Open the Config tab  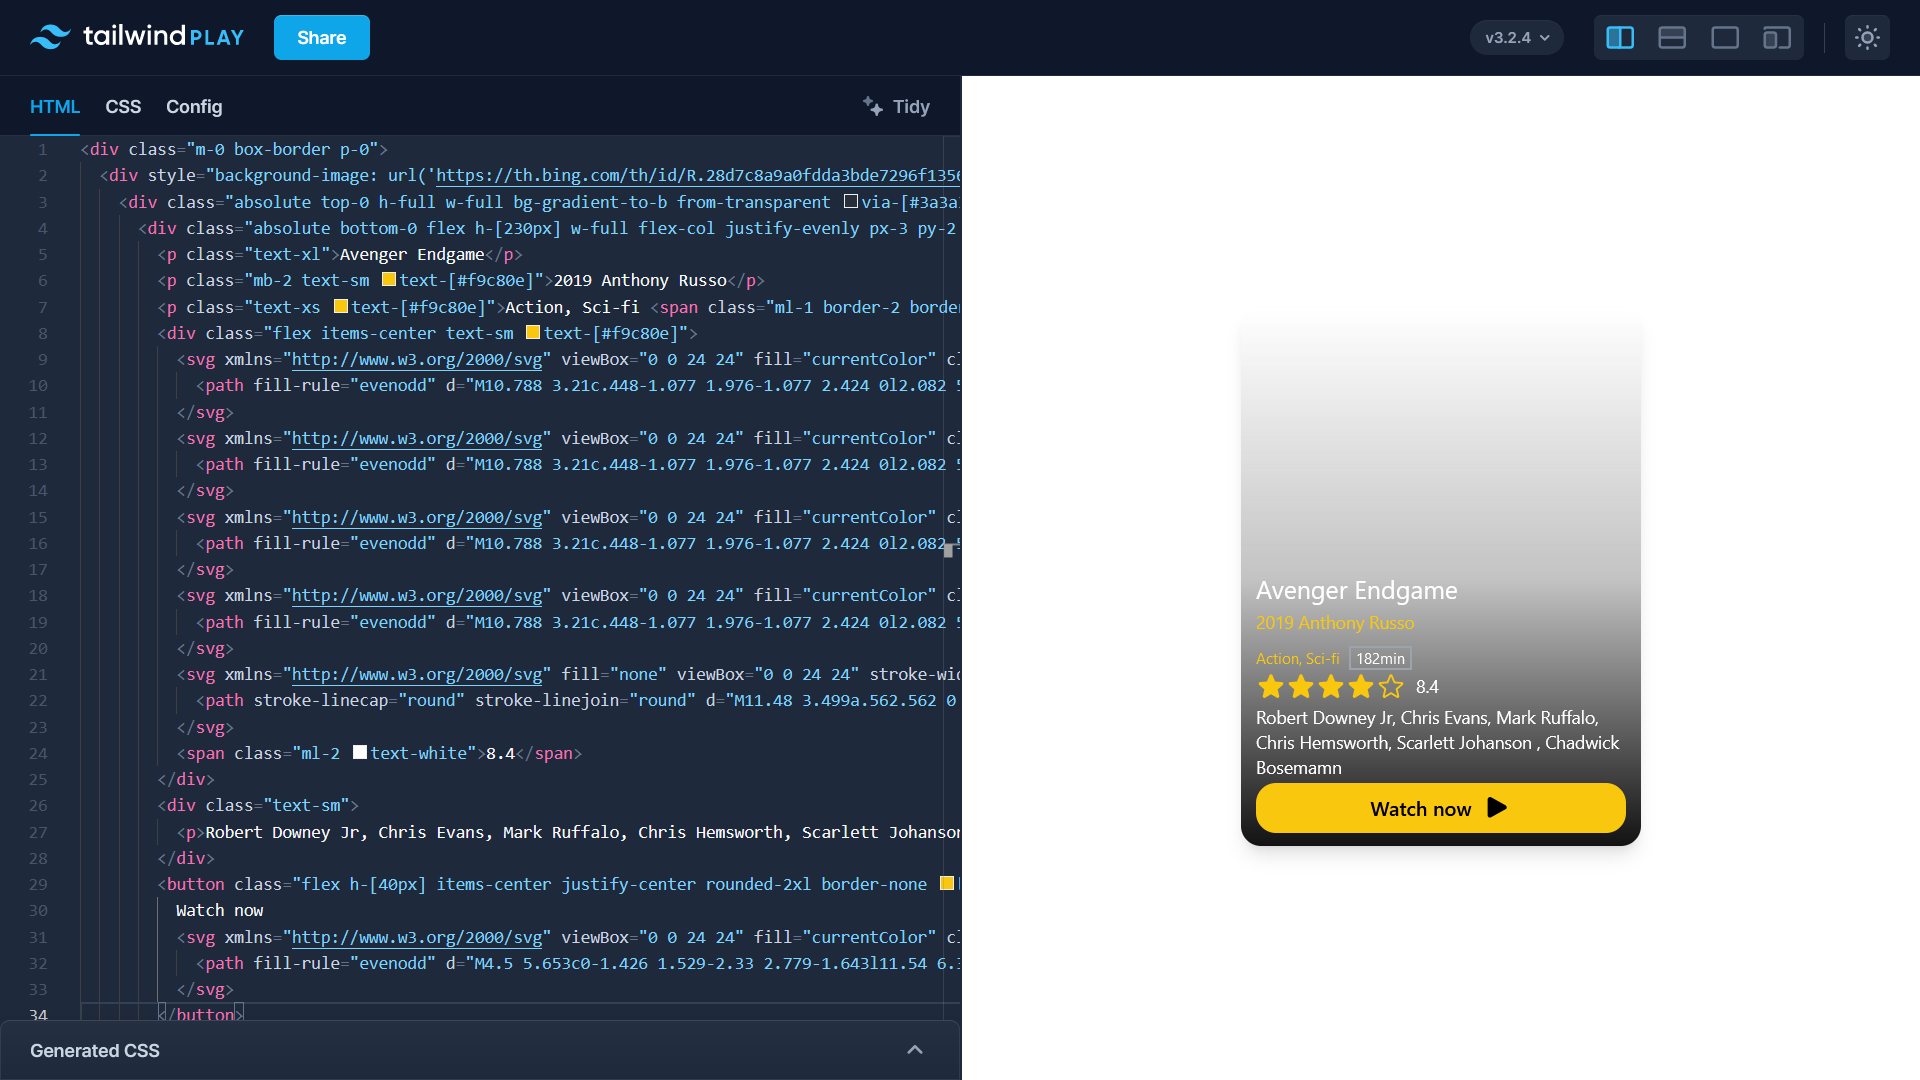pos(194,107)
